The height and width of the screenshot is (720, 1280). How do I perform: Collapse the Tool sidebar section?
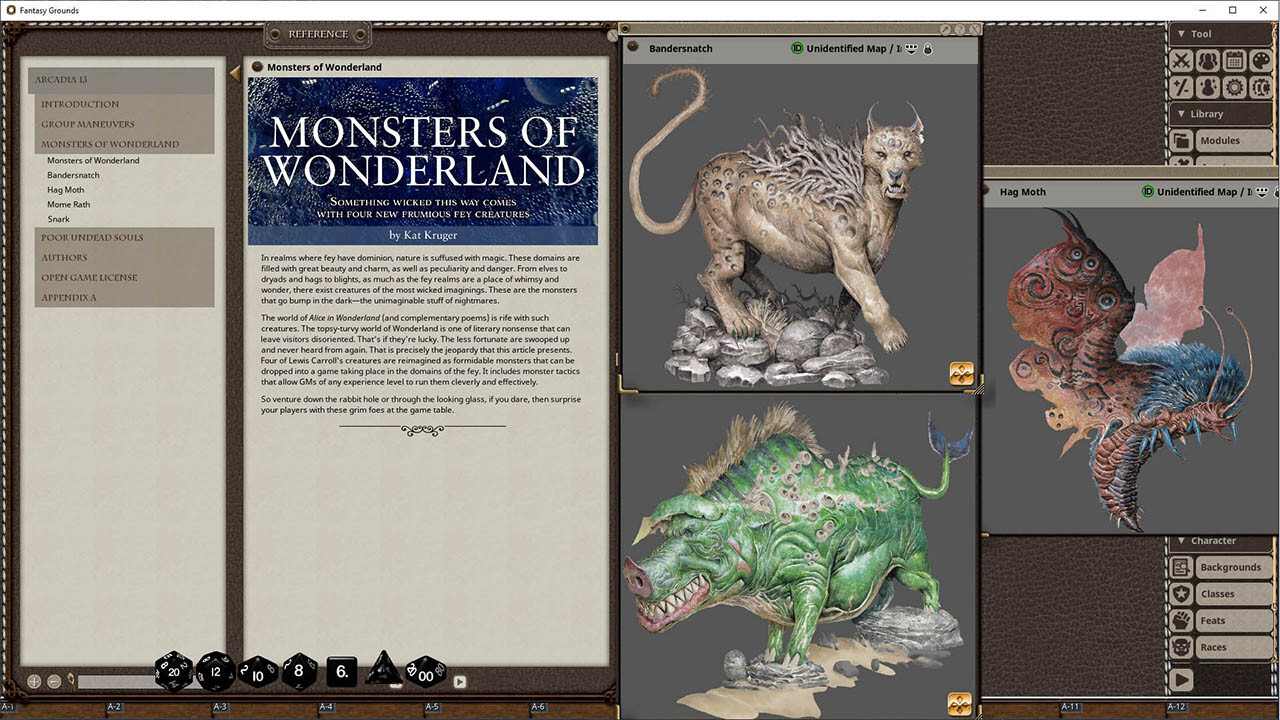pos(1180,34)
